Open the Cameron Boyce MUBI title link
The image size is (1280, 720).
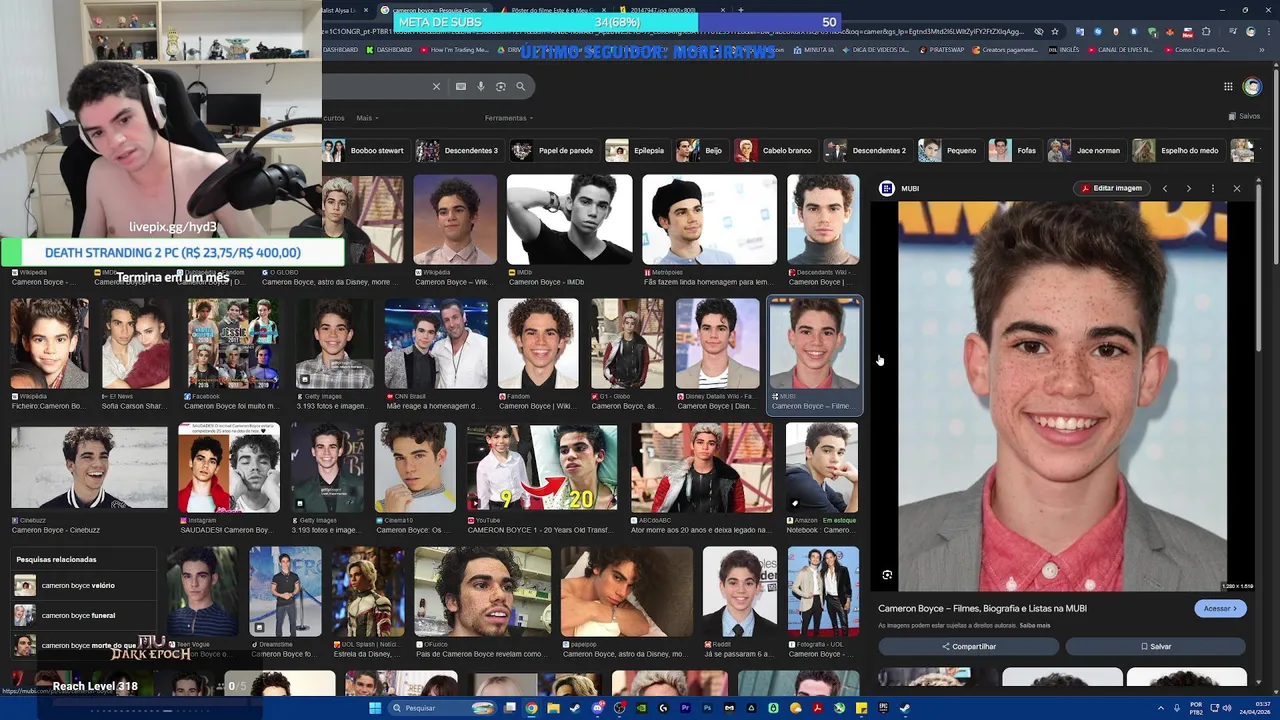[982, 608]
